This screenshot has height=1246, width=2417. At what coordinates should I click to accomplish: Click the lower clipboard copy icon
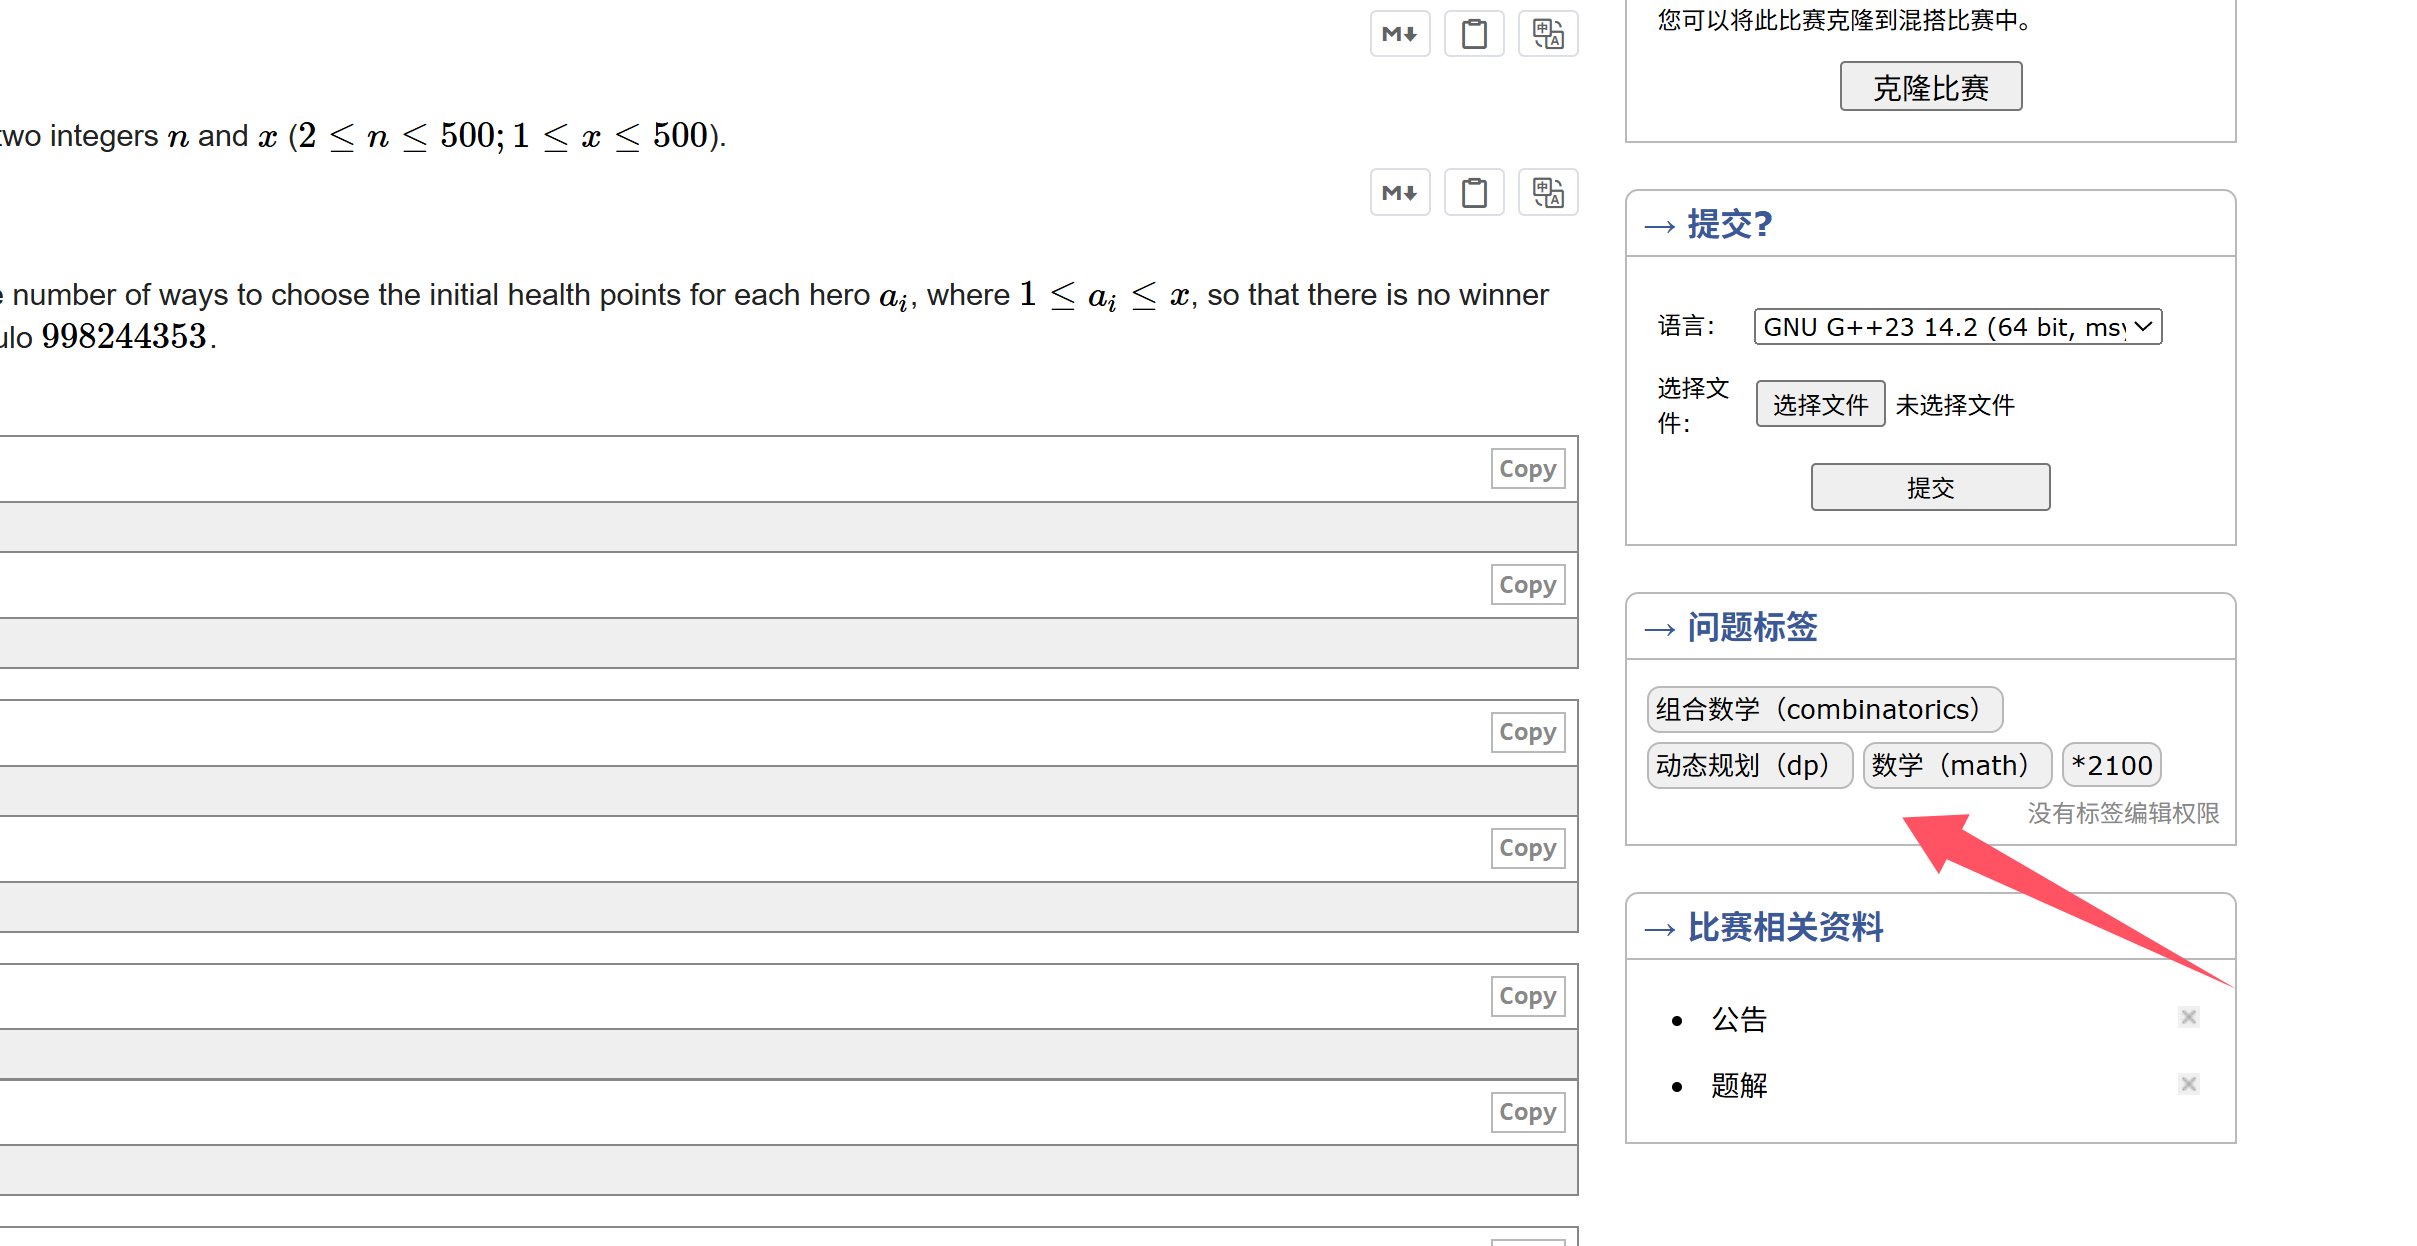pos(1474,192)
